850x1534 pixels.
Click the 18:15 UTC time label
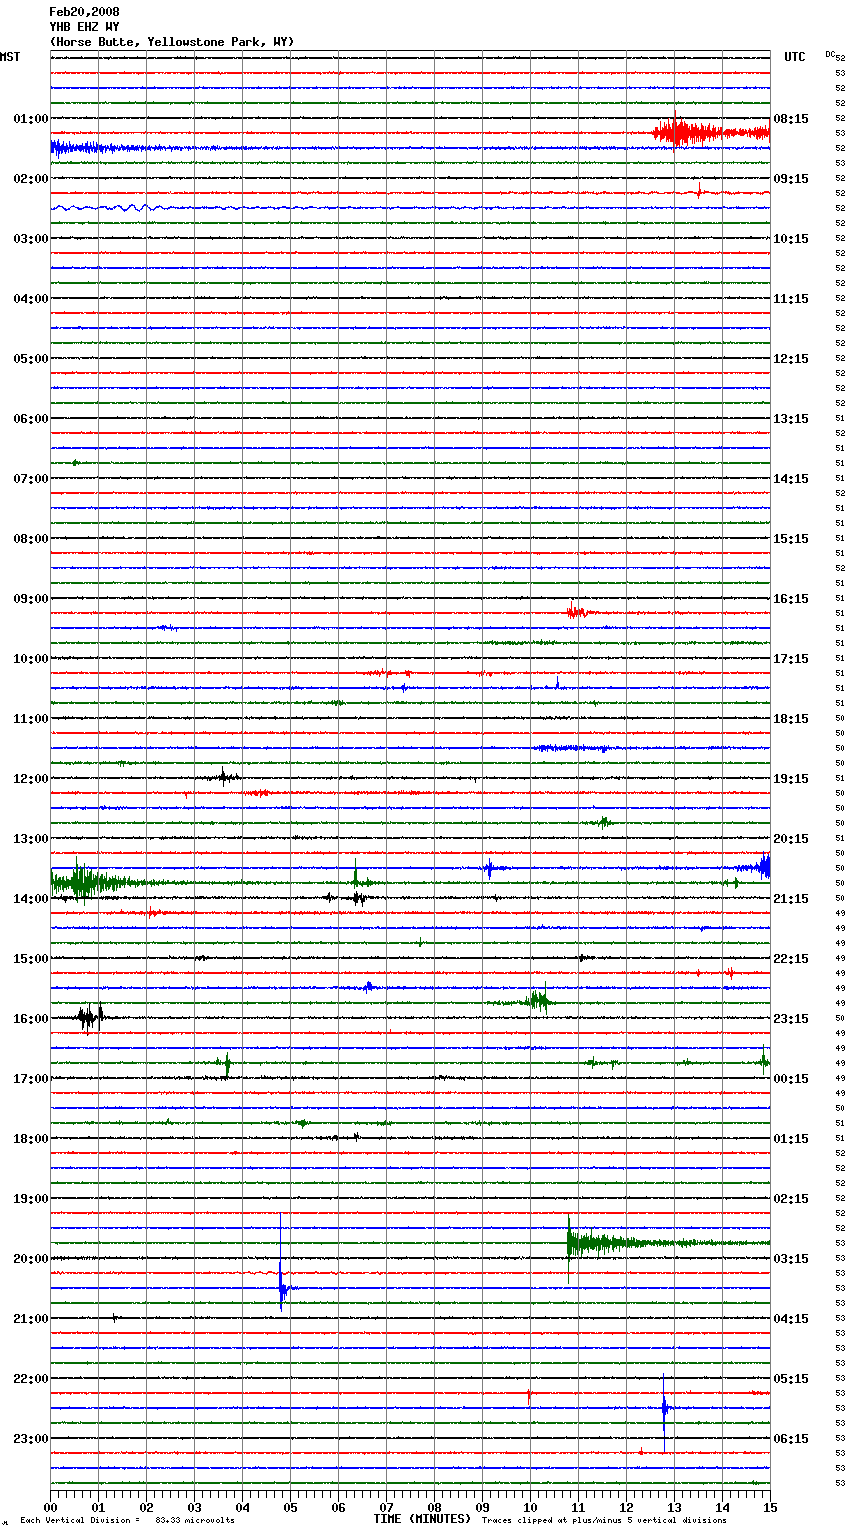pyautogui.click(x=791, y=719)
